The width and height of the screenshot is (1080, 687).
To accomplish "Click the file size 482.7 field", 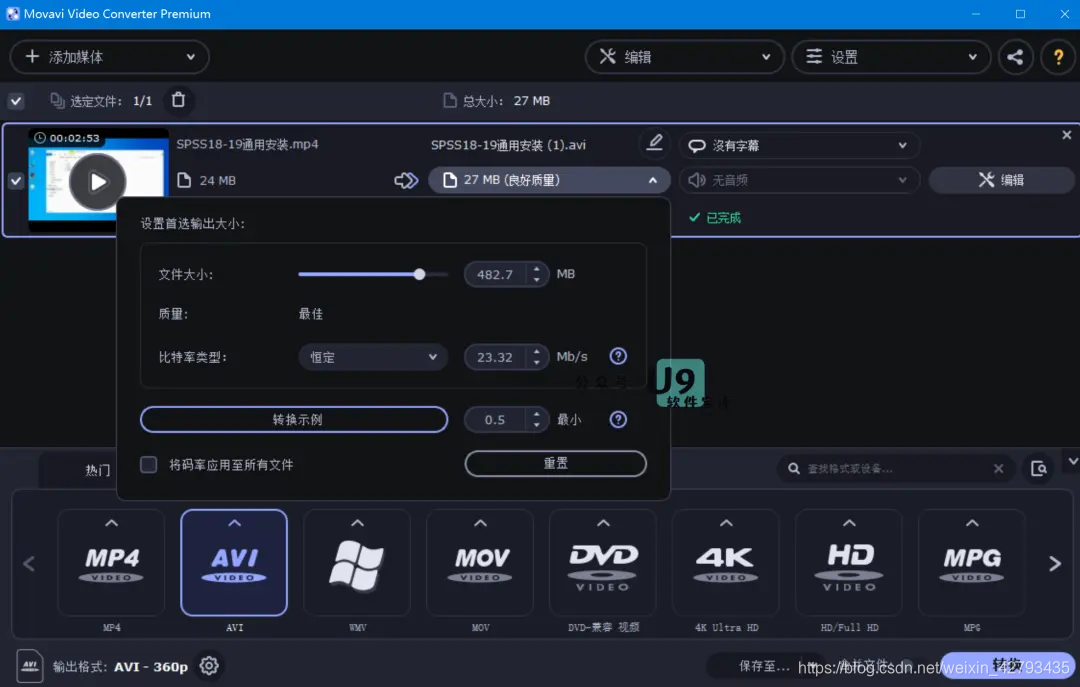I will tap(495, 274).
